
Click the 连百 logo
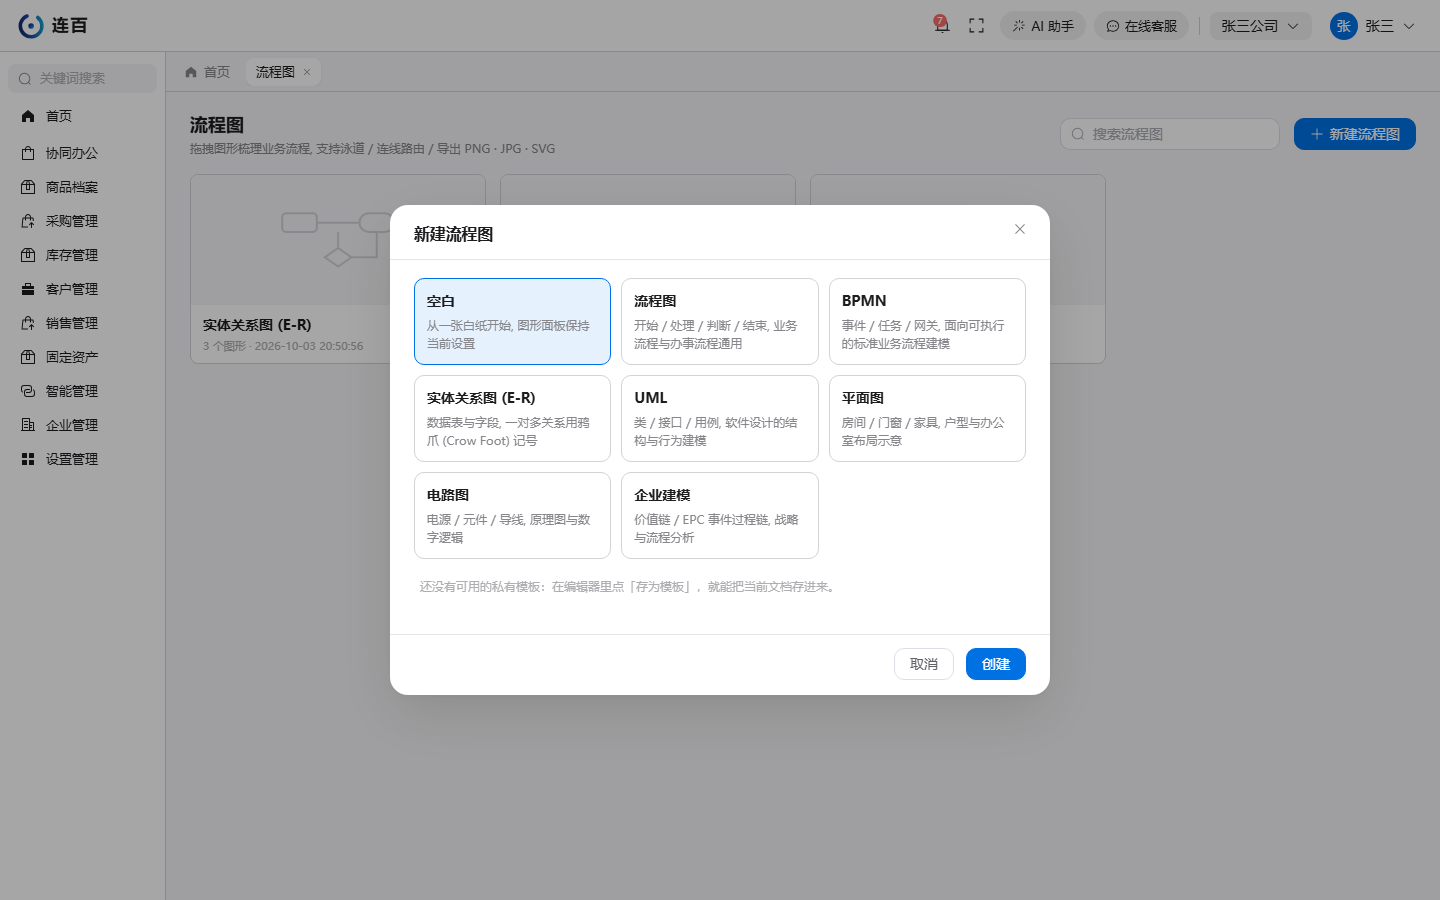click(x=53, y=26)
